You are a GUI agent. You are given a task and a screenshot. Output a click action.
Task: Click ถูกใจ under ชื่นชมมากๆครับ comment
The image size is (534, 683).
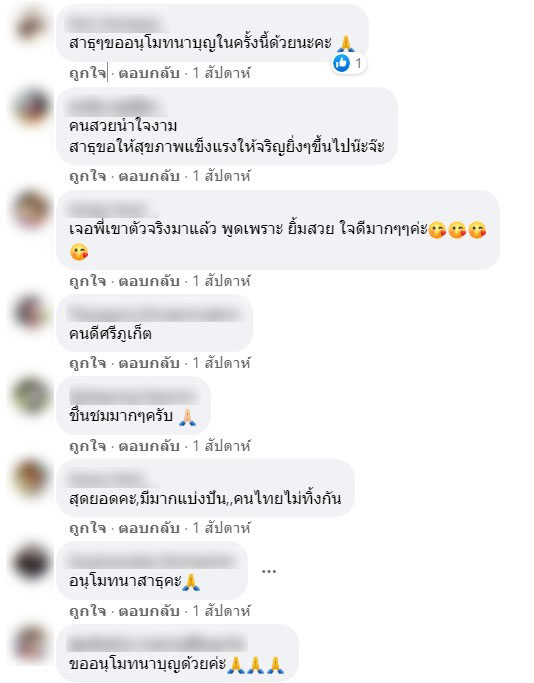point(88,446)
